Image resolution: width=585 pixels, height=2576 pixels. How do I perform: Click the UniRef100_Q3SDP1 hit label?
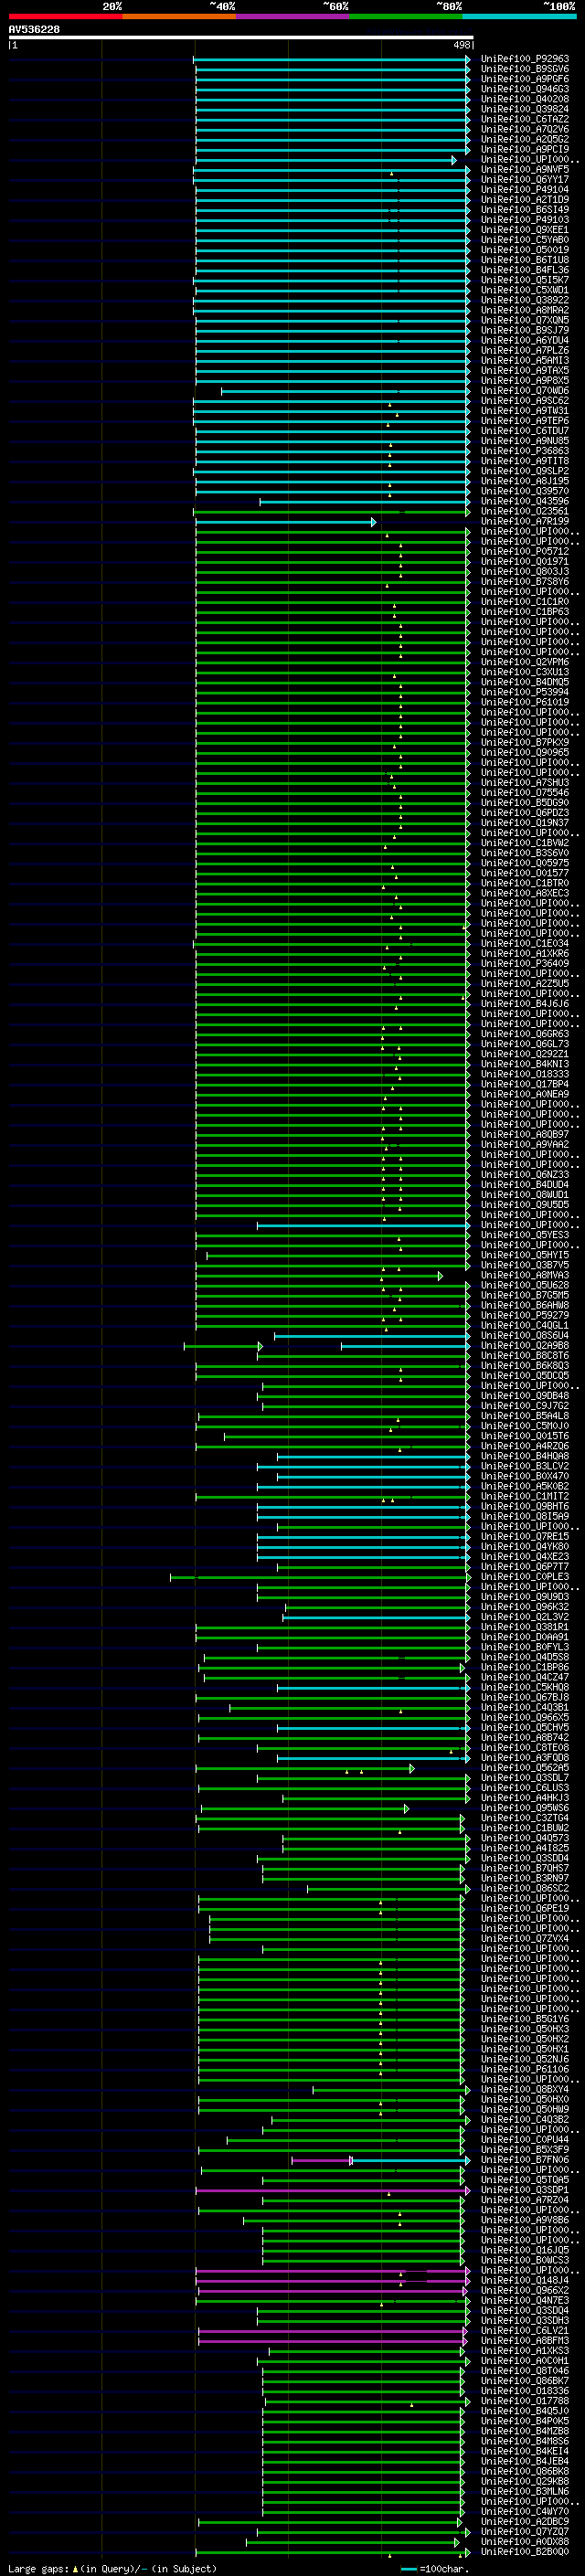524,2190
